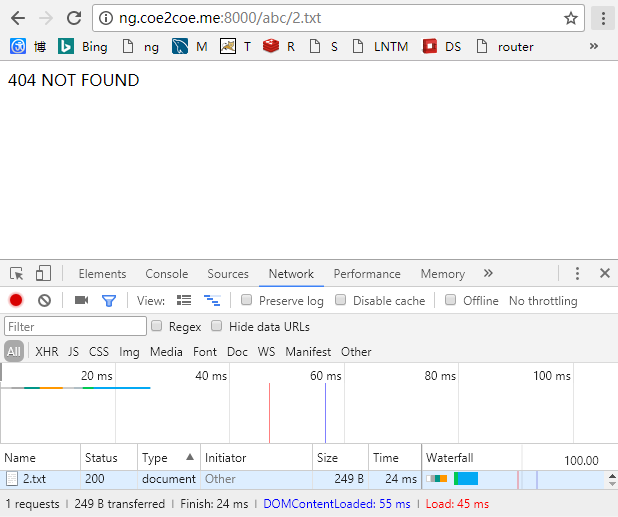
Task: Filter requests by Other
Action: [x=356, y=351]
